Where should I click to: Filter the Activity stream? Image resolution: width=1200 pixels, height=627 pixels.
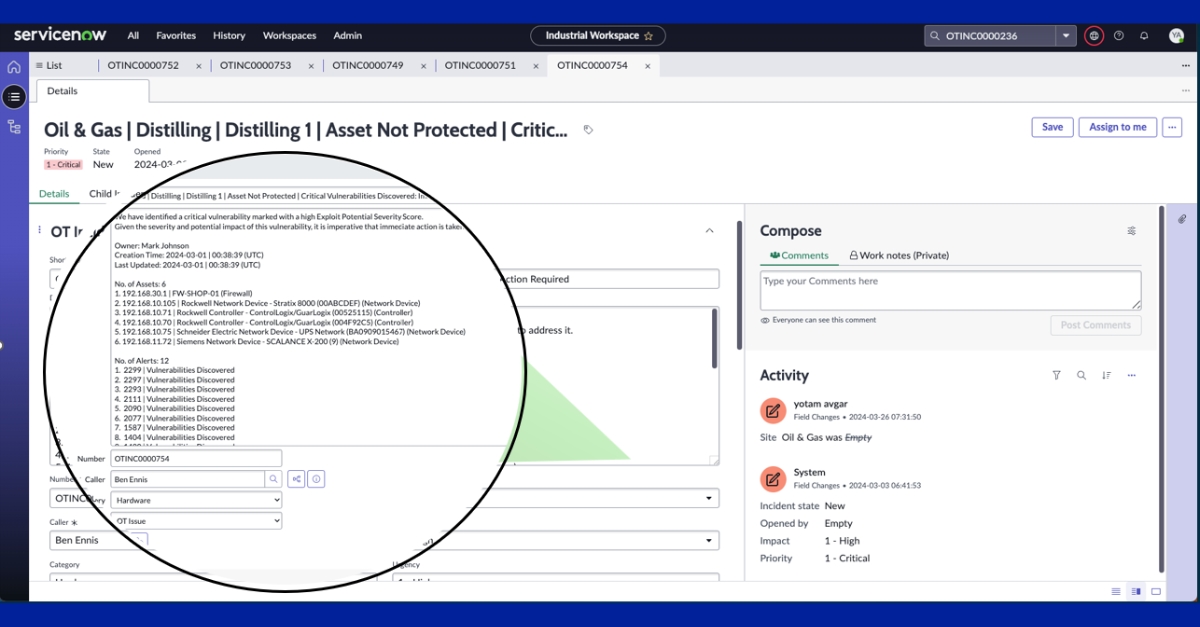pos(1056,376)
